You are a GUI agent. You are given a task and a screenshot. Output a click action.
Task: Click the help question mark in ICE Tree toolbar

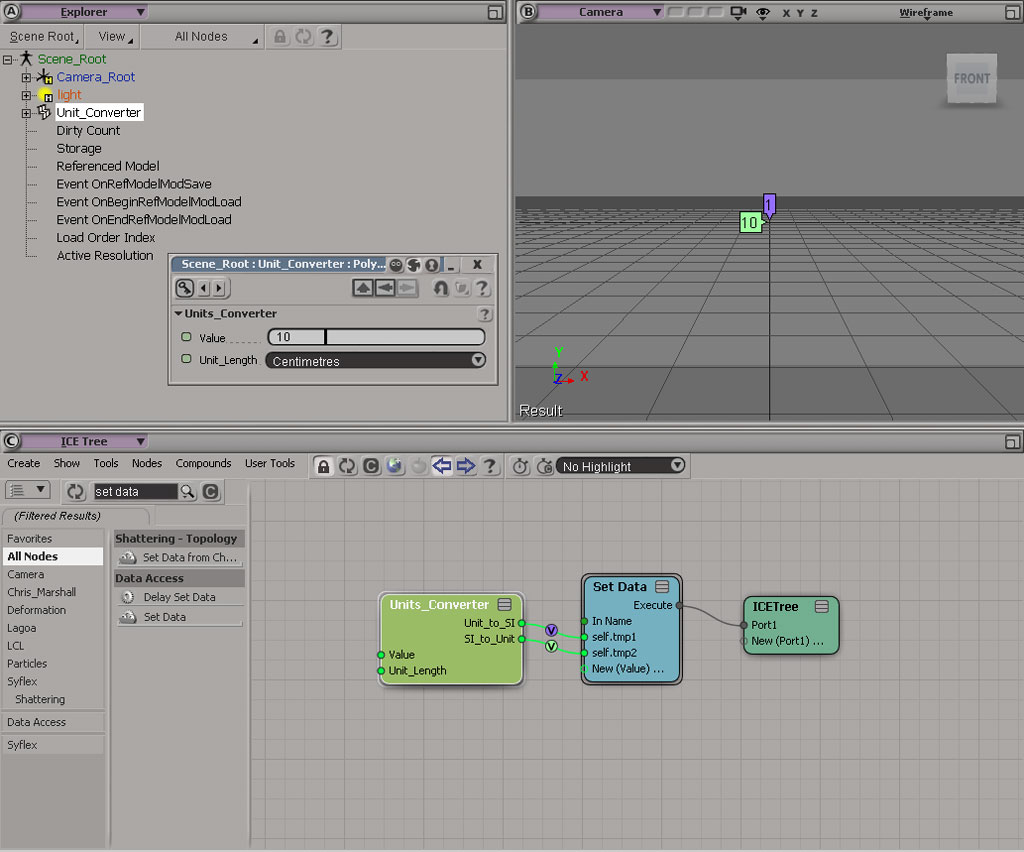[490, 466]
